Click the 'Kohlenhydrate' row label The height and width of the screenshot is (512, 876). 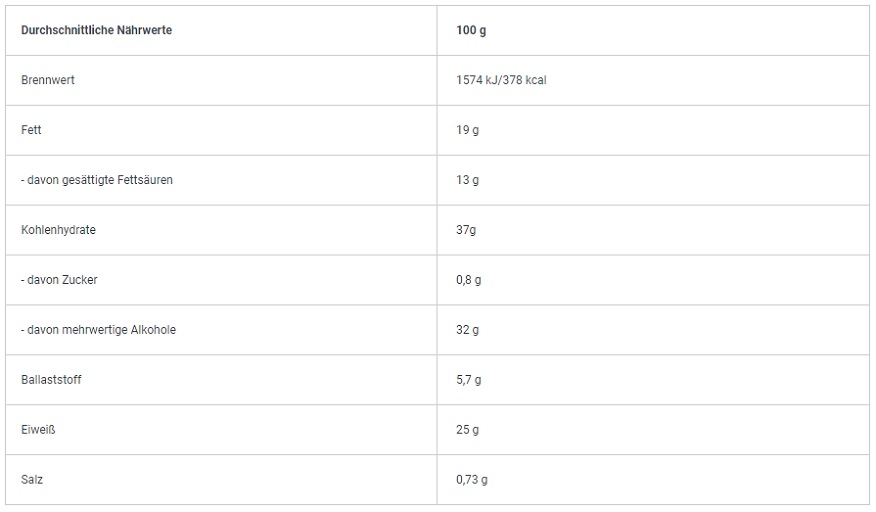click(58, 230)
